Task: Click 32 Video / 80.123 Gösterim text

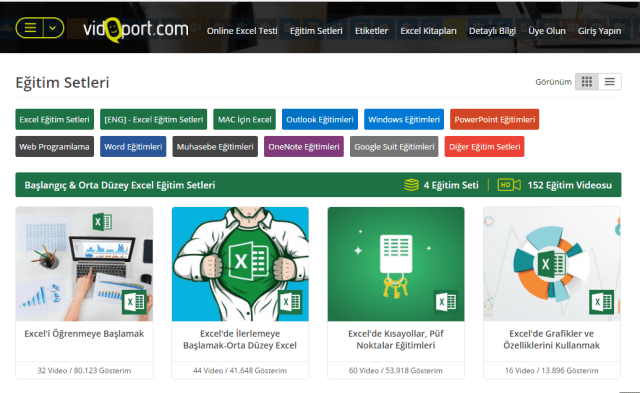Action: tap(84, 371)
